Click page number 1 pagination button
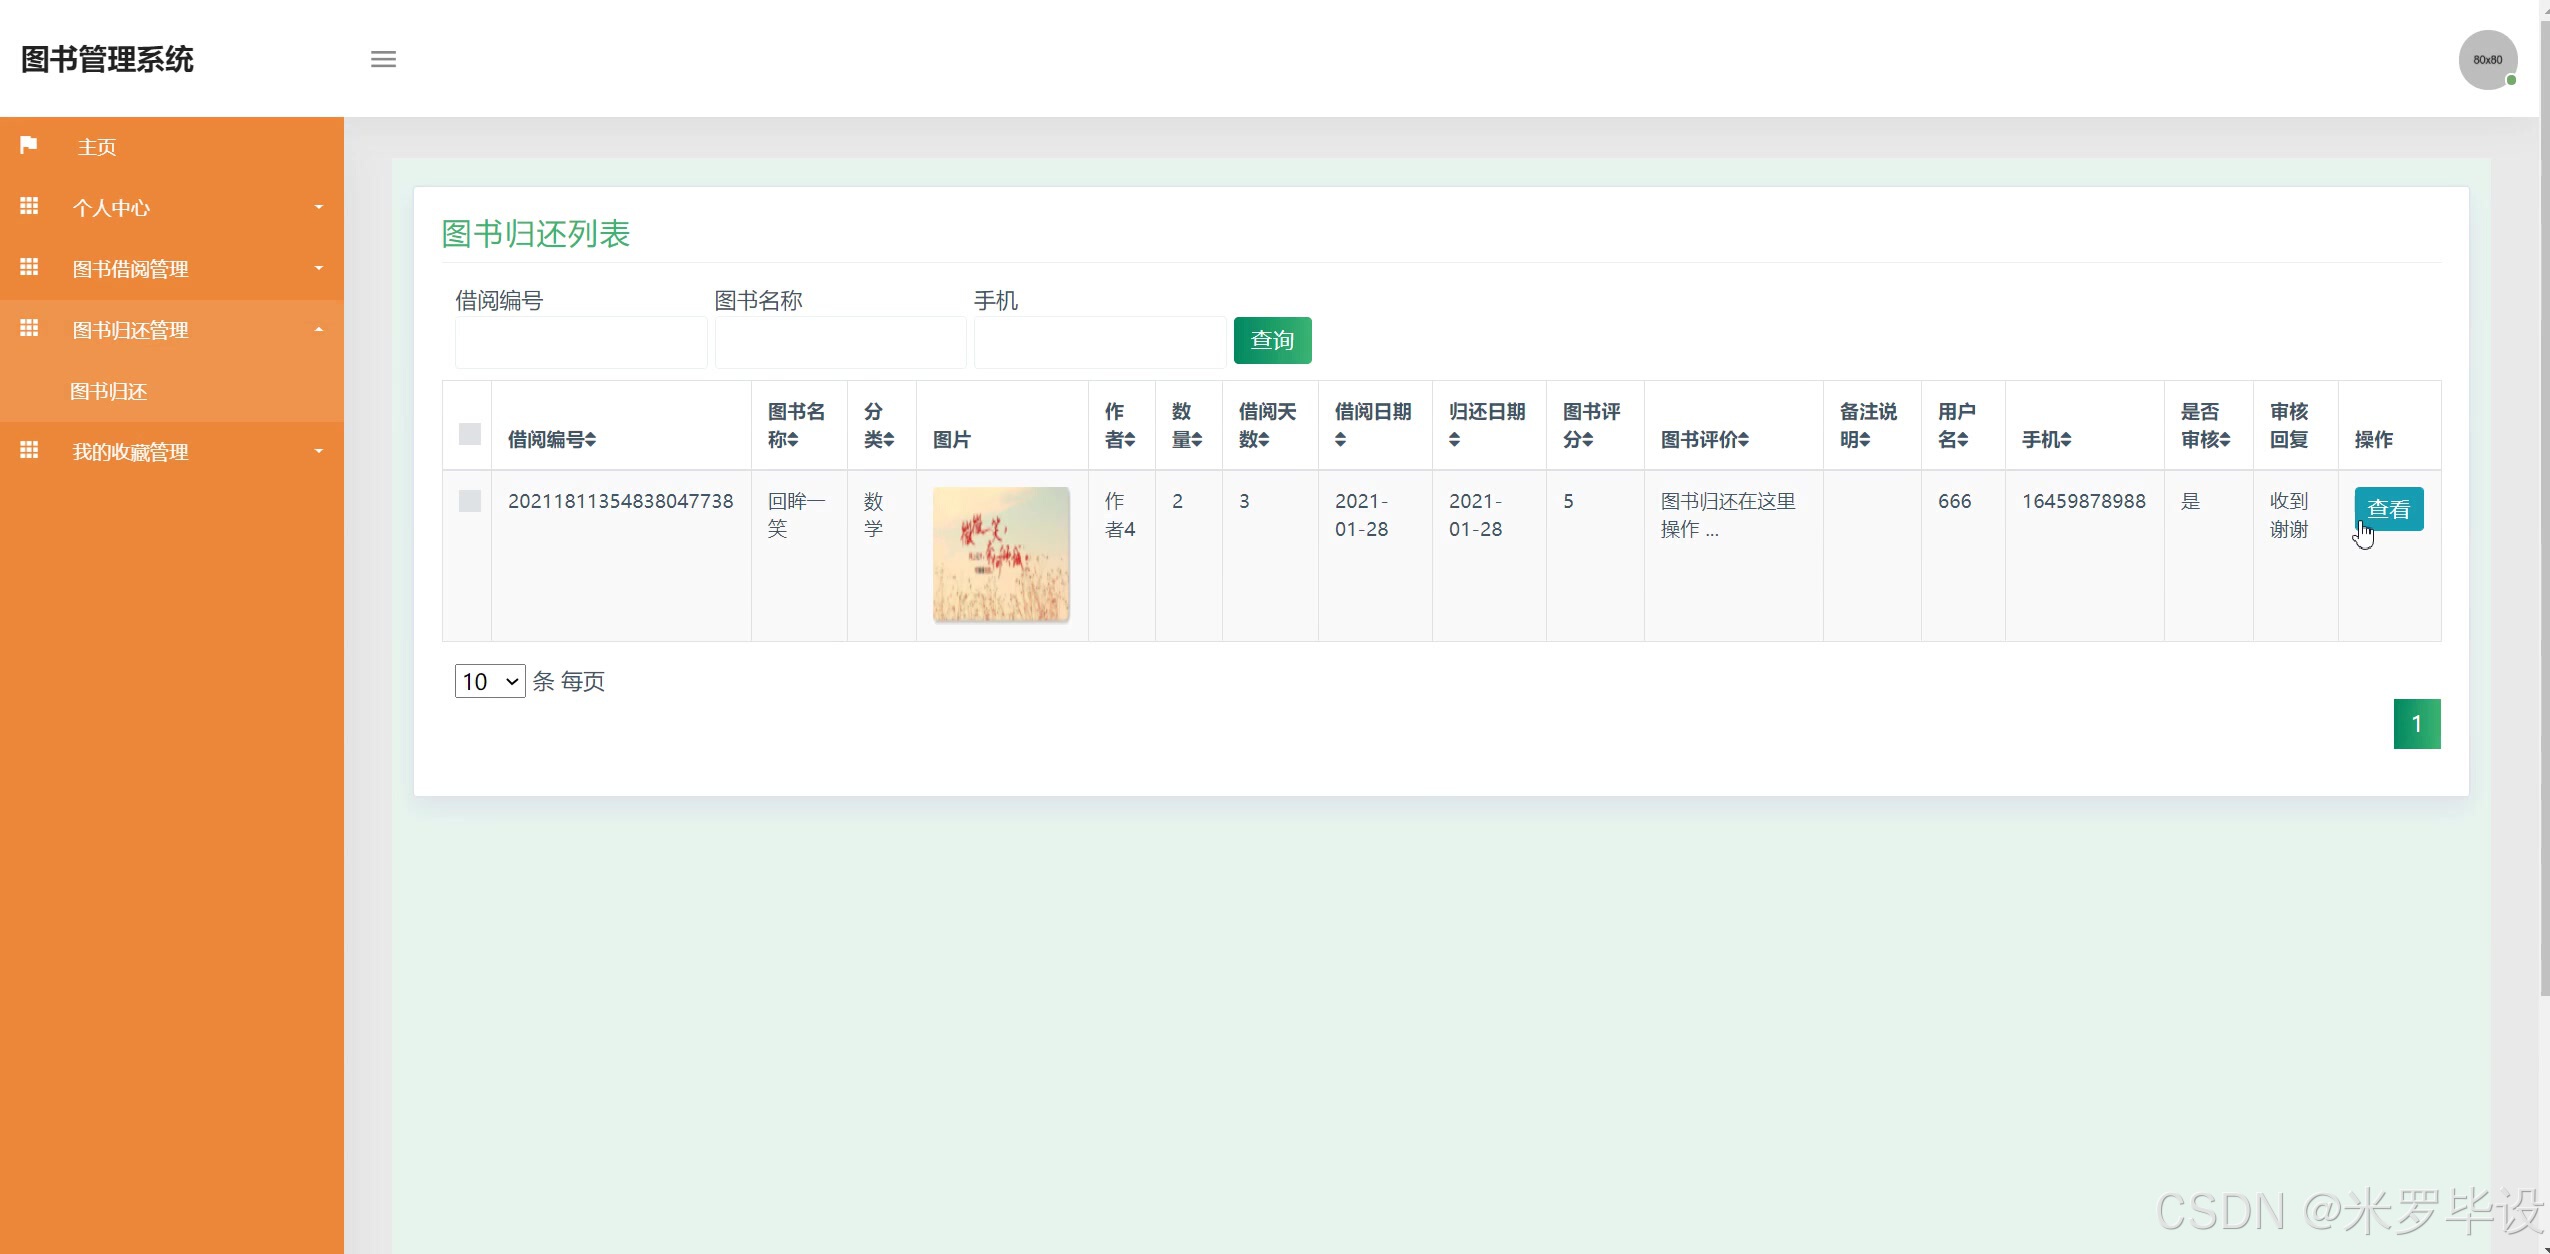 pyautogui.click(x=2416, y=723)
